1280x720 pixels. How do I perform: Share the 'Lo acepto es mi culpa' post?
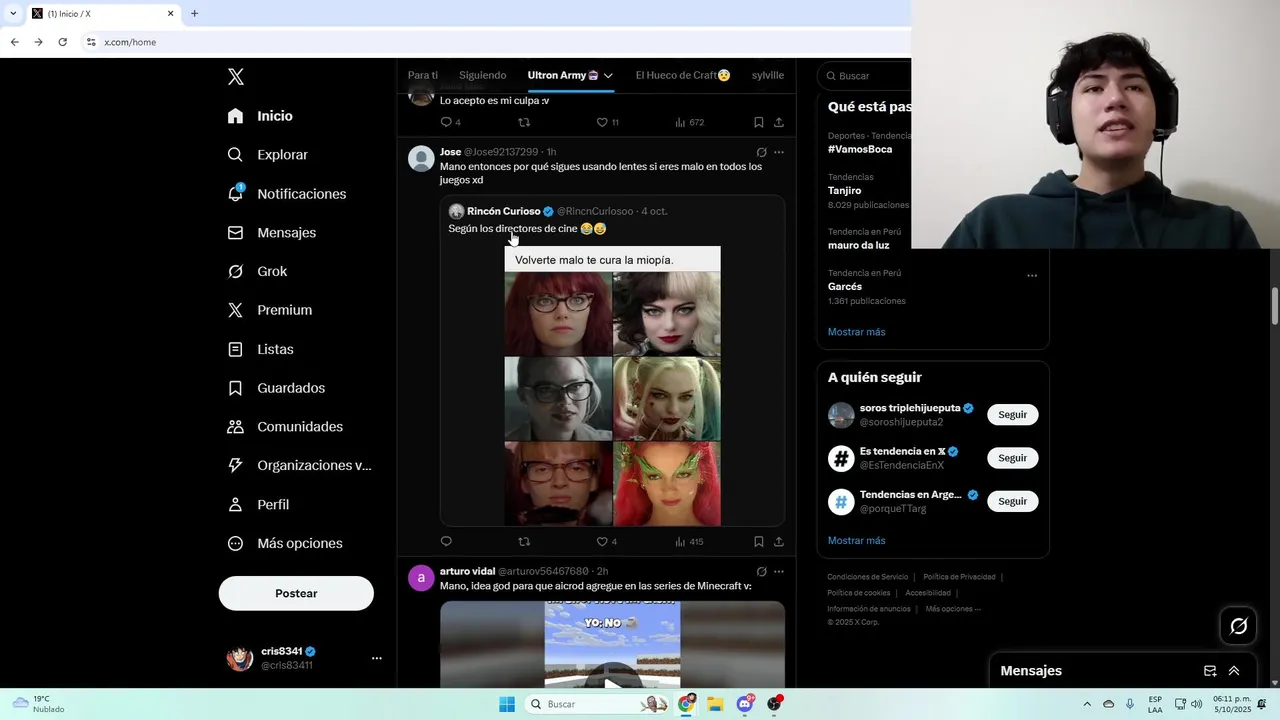[778, 122]
